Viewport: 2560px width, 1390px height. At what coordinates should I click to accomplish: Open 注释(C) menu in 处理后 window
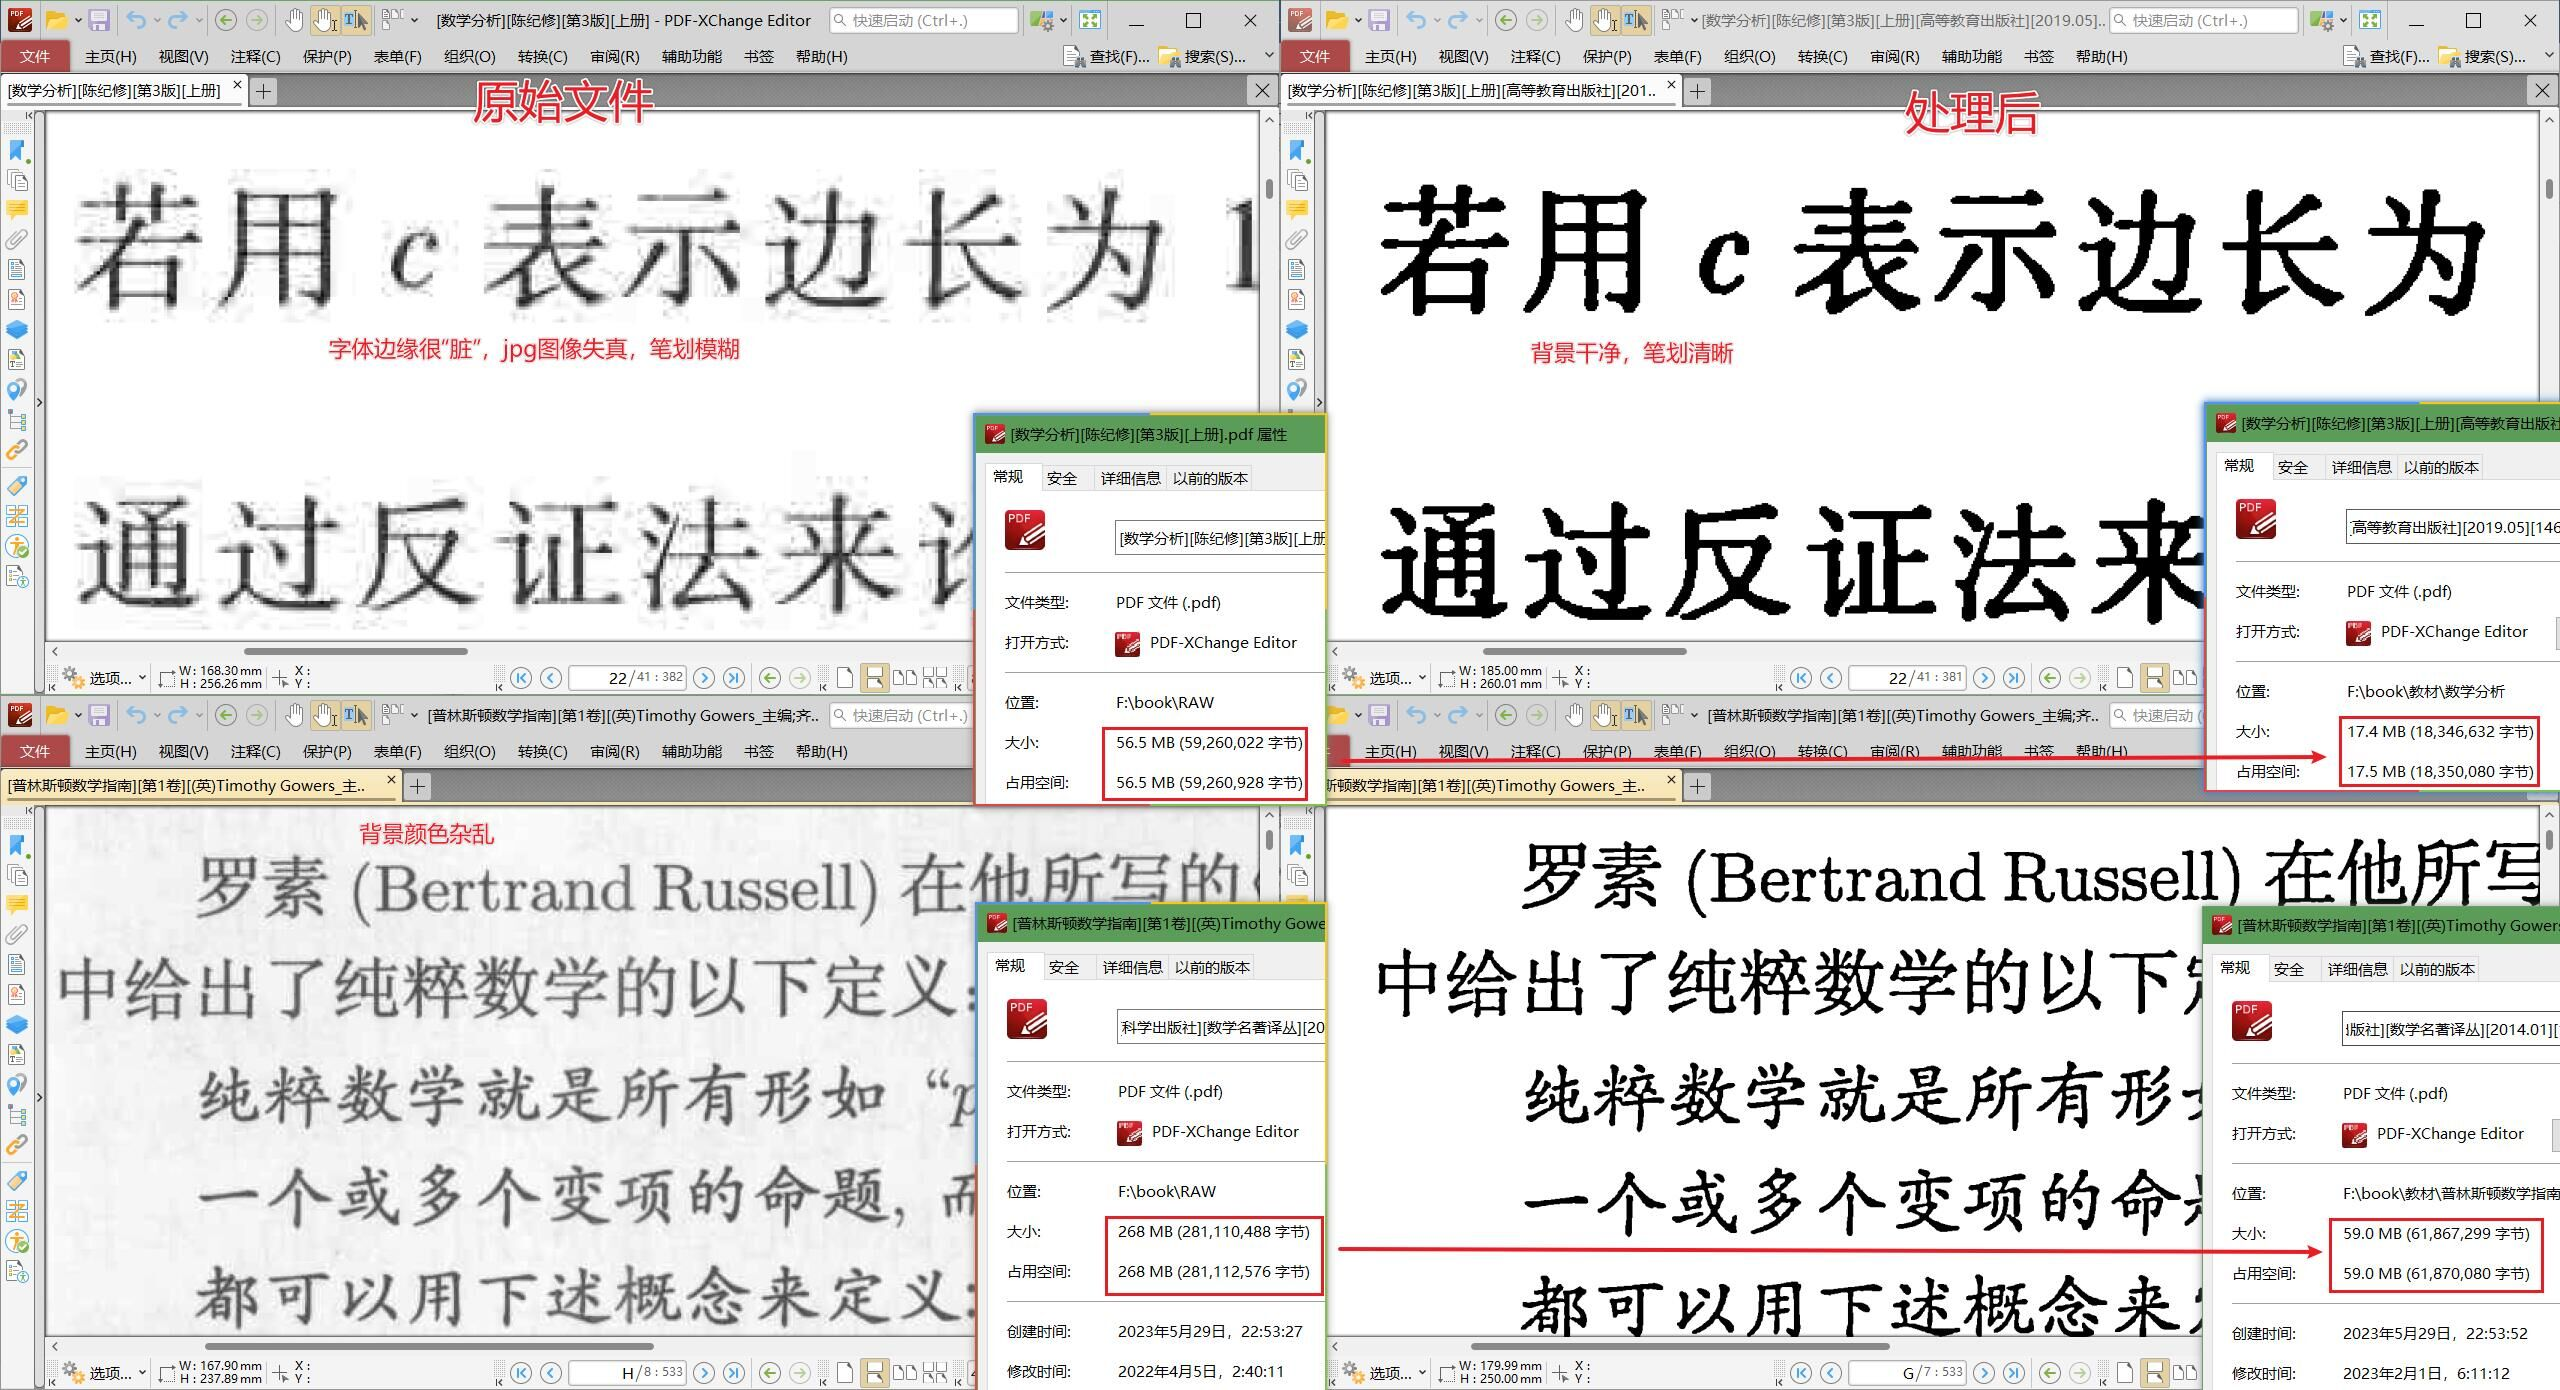pos(1534,57)
